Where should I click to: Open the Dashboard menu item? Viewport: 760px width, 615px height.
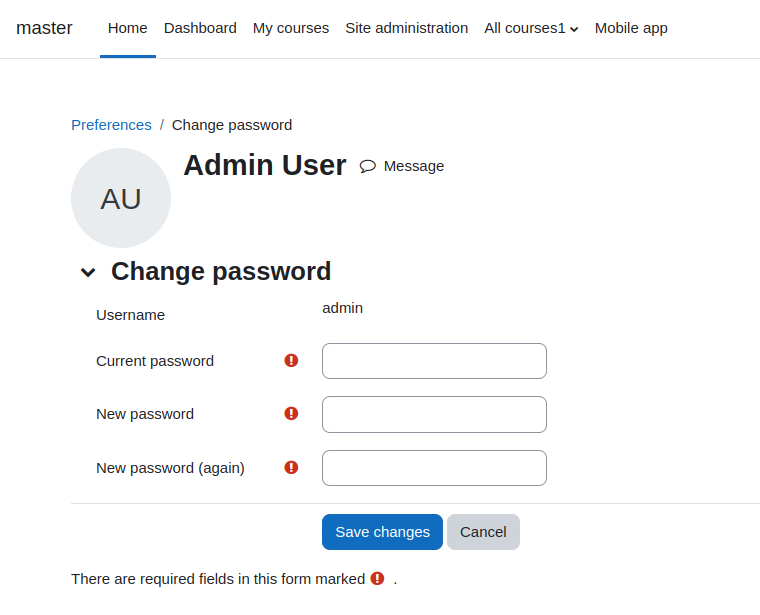[x=200, y=28]
